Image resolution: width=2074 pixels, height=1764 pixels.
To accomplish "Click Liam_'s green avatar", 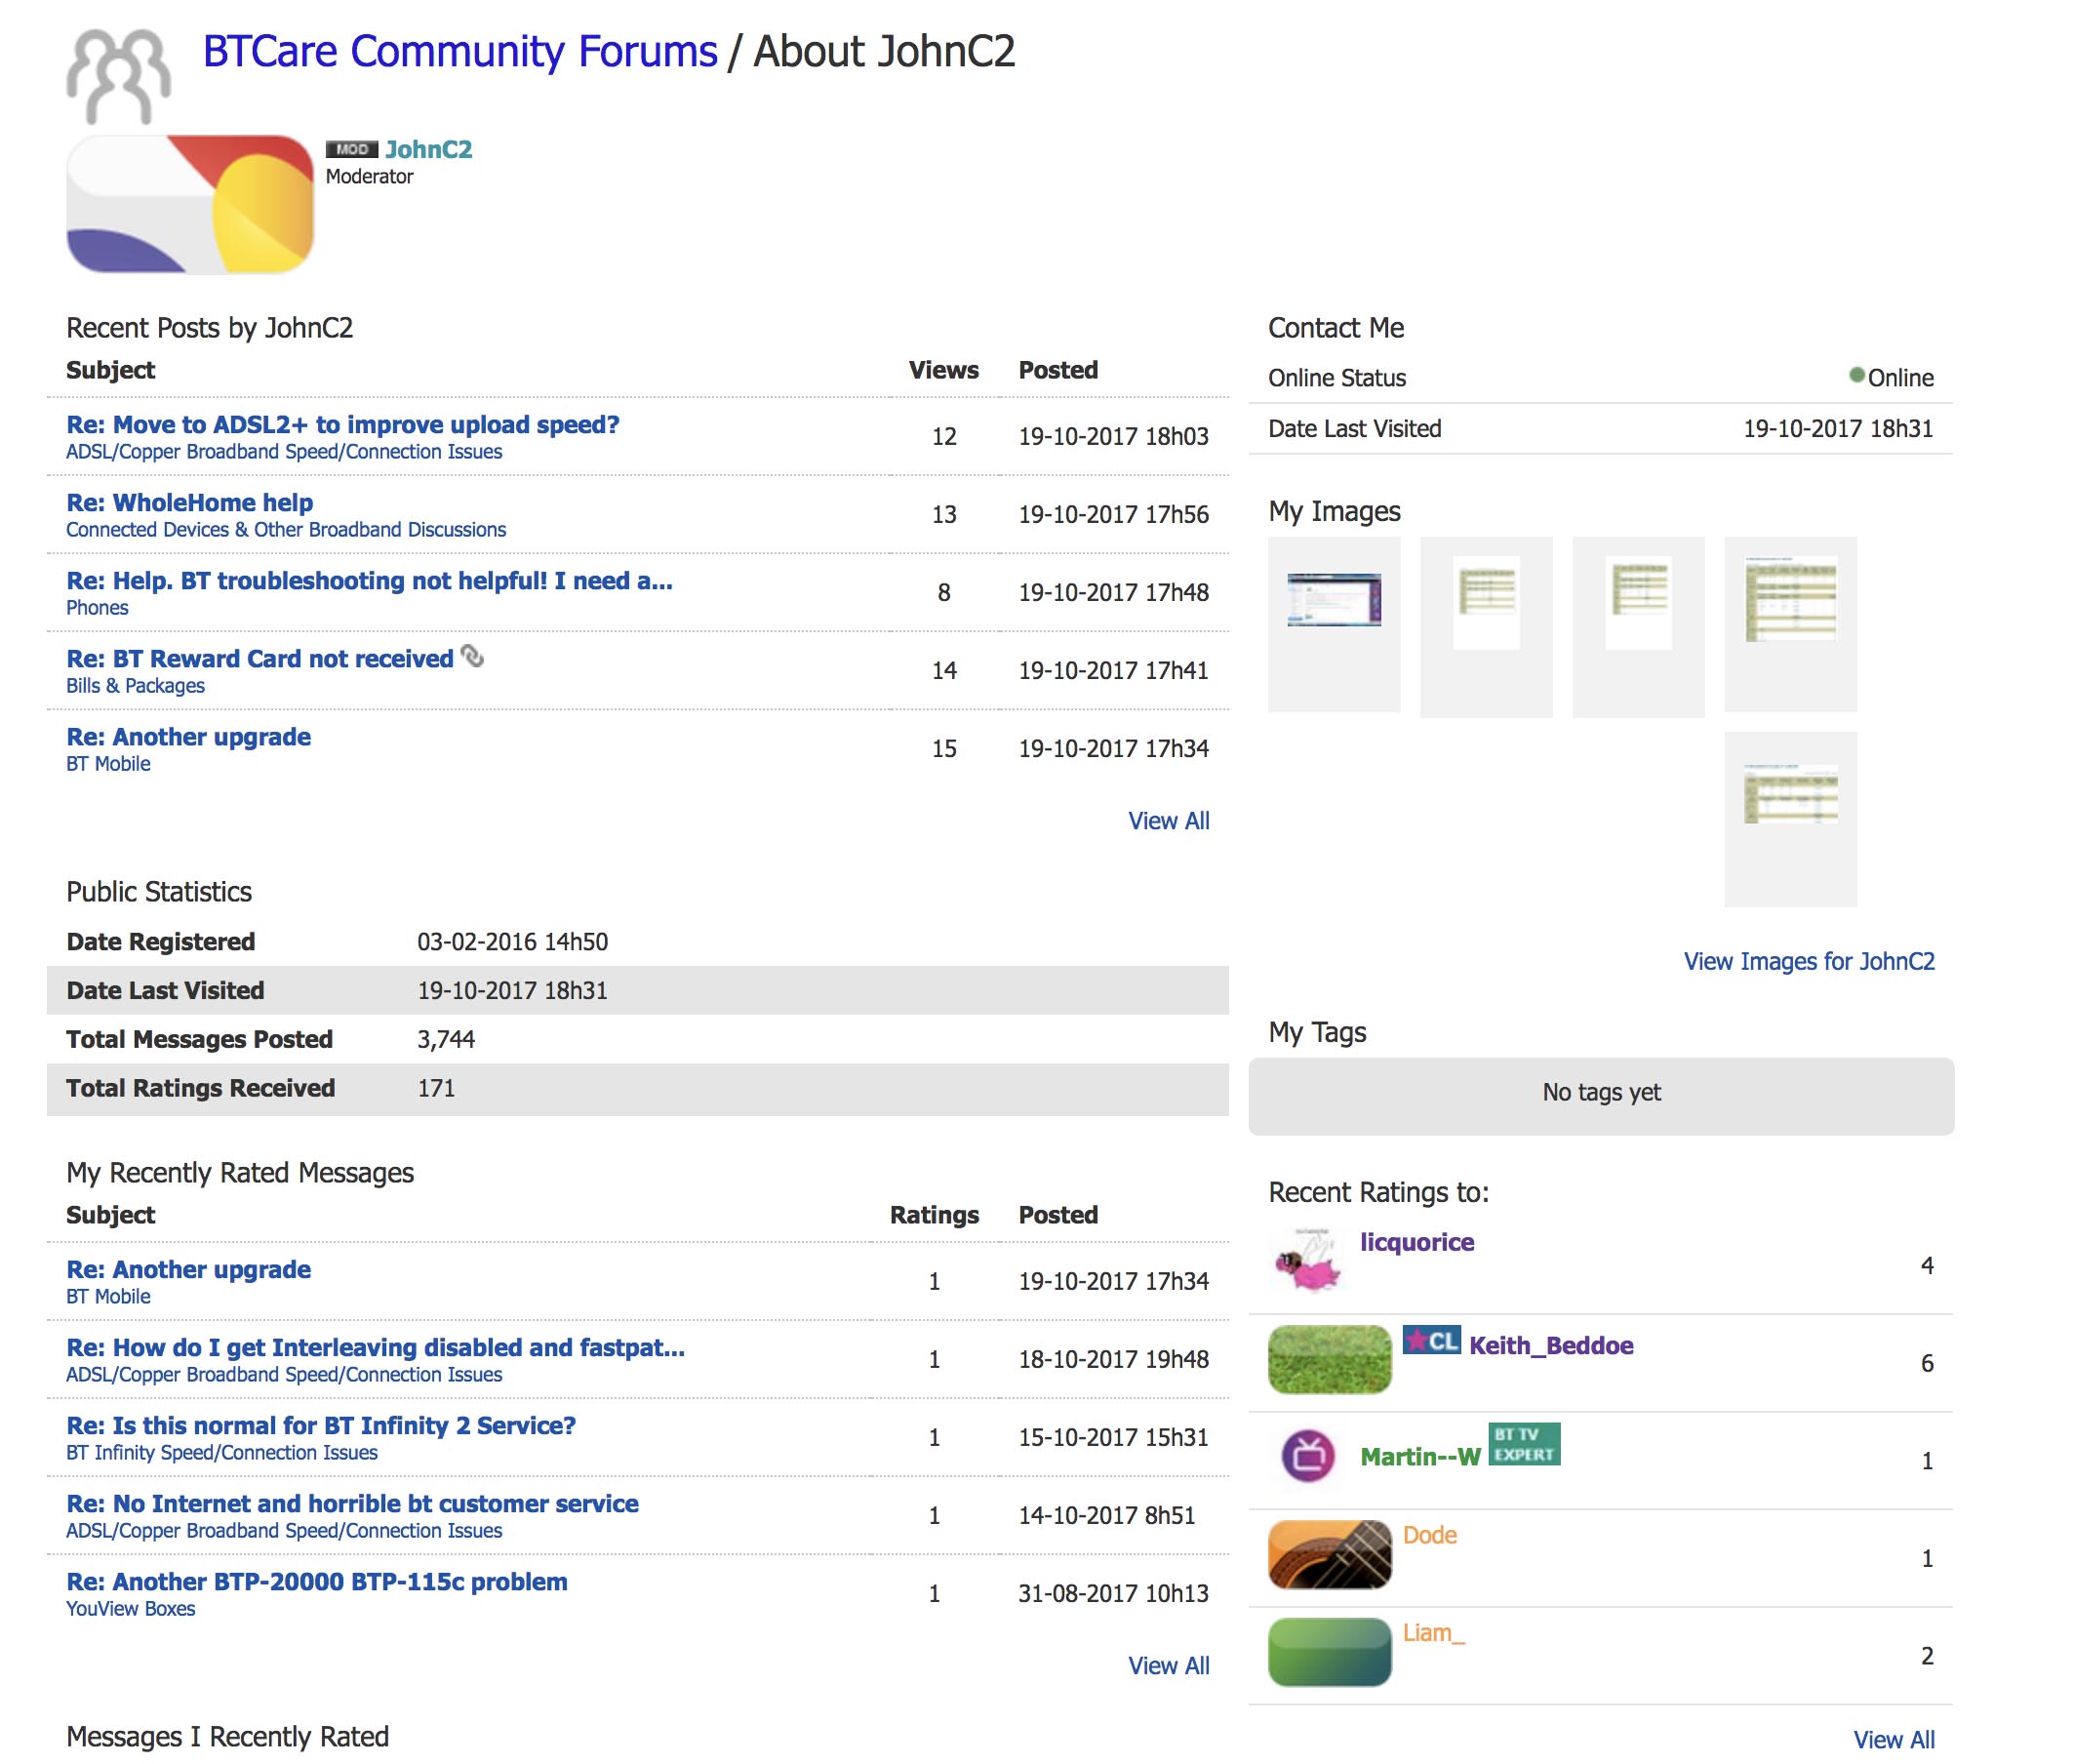I will (x=1329, y=1652).
